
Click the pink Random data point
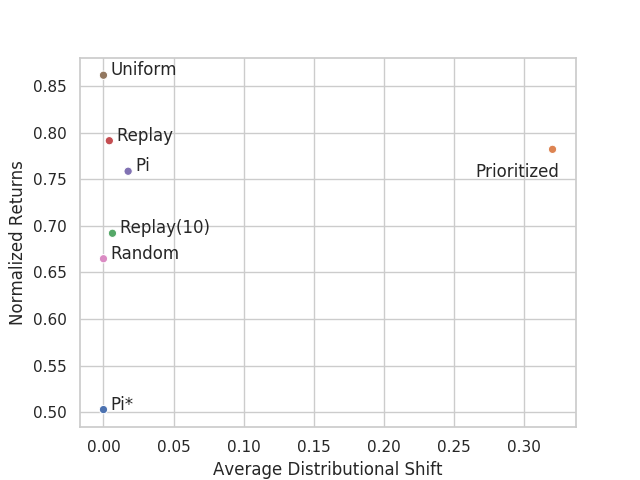(x=103, y=258)
